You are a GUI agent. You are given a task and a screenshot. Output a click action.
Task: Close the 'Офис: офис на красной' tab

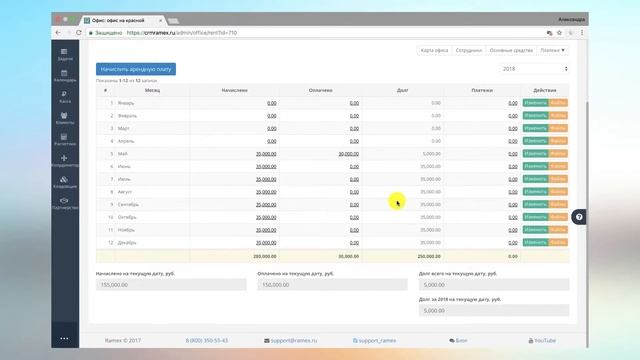point(160,20)
